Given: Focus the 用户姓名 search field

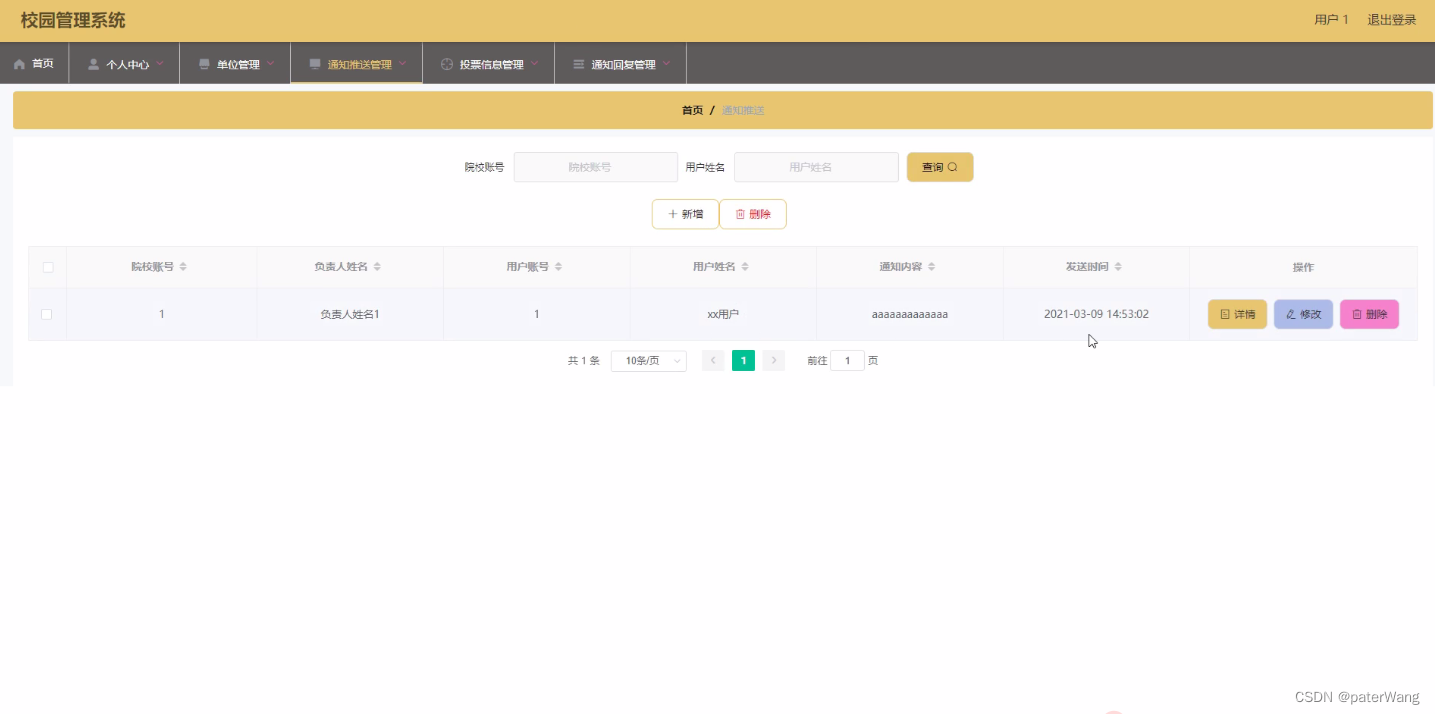Looking at the screenshot, I should coord(816,167).
